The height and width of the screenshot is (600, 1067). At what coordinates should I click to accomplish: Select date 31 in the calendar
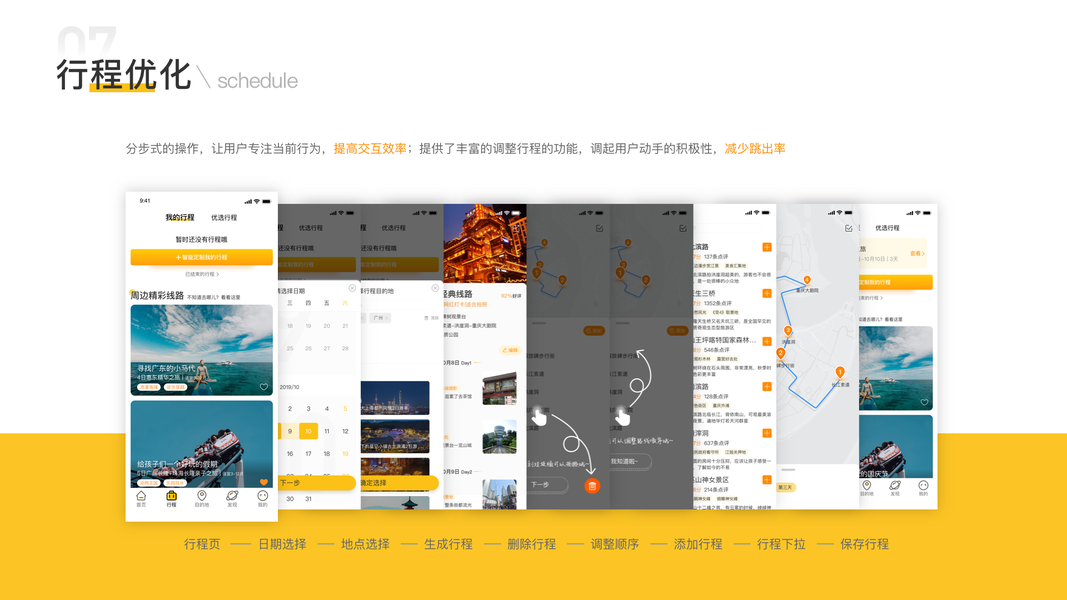click(x=308, y=499)
